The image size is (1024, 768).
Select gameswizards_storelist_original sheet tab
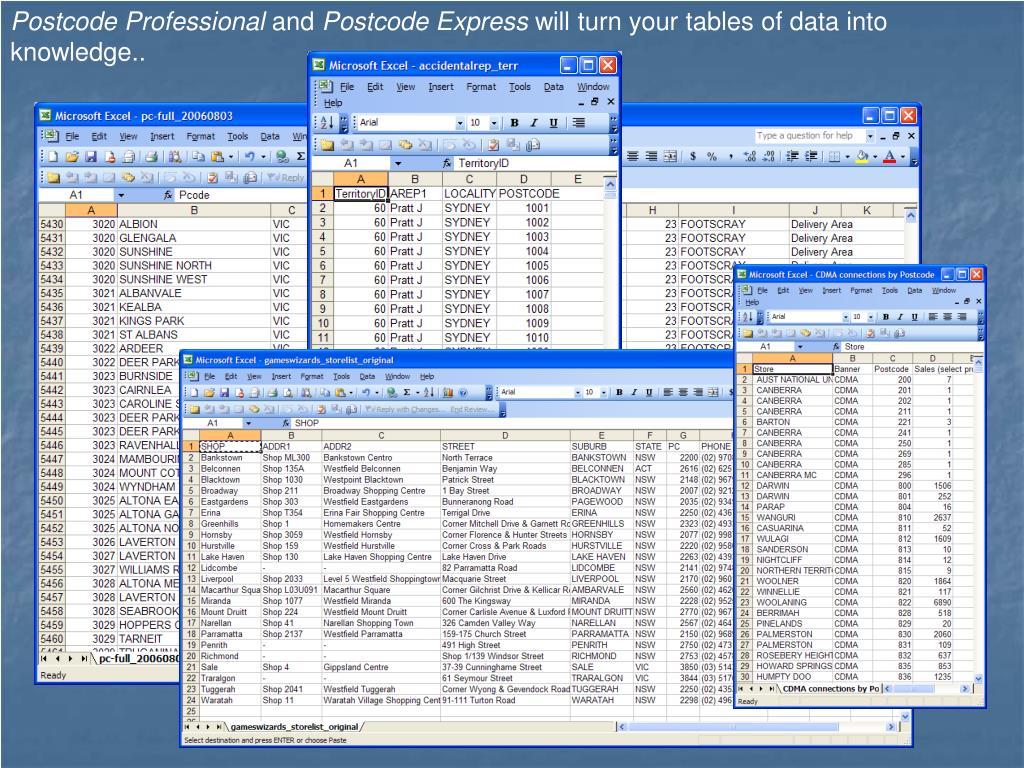pos(293,726)
